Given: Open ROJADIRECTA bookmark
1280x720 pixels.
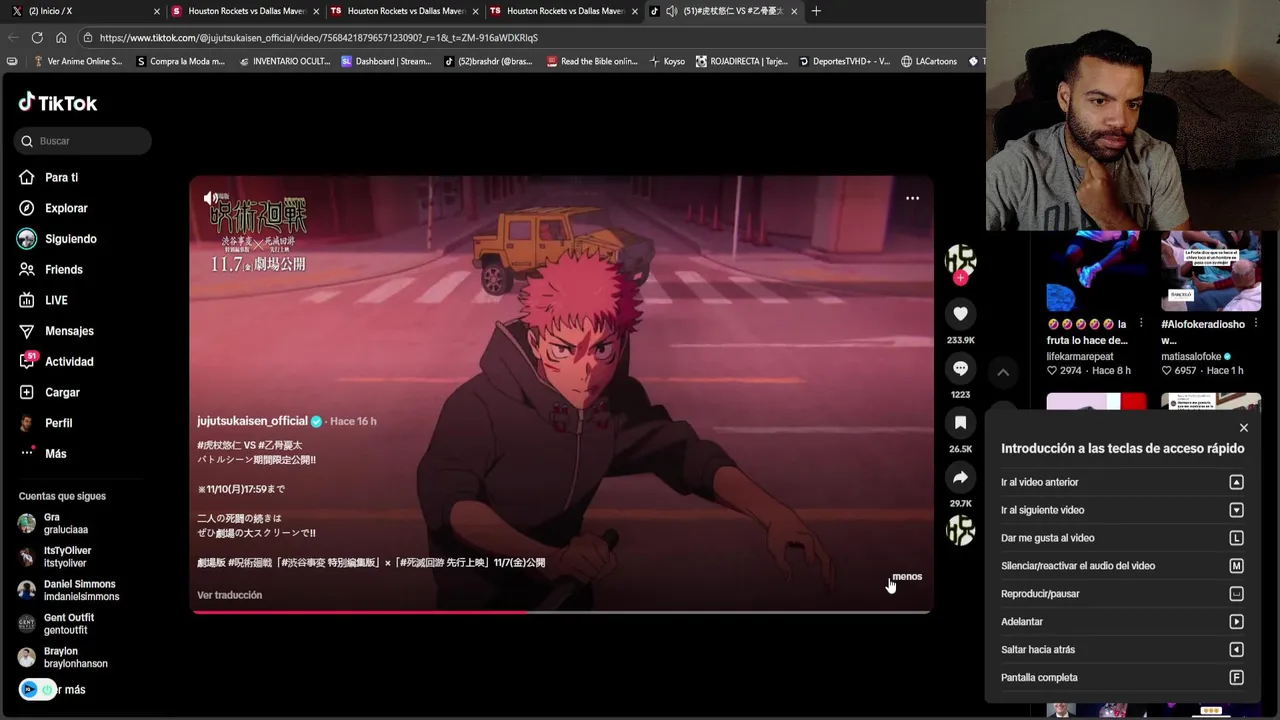Looking at the screenshot, I should pos(741,61).
